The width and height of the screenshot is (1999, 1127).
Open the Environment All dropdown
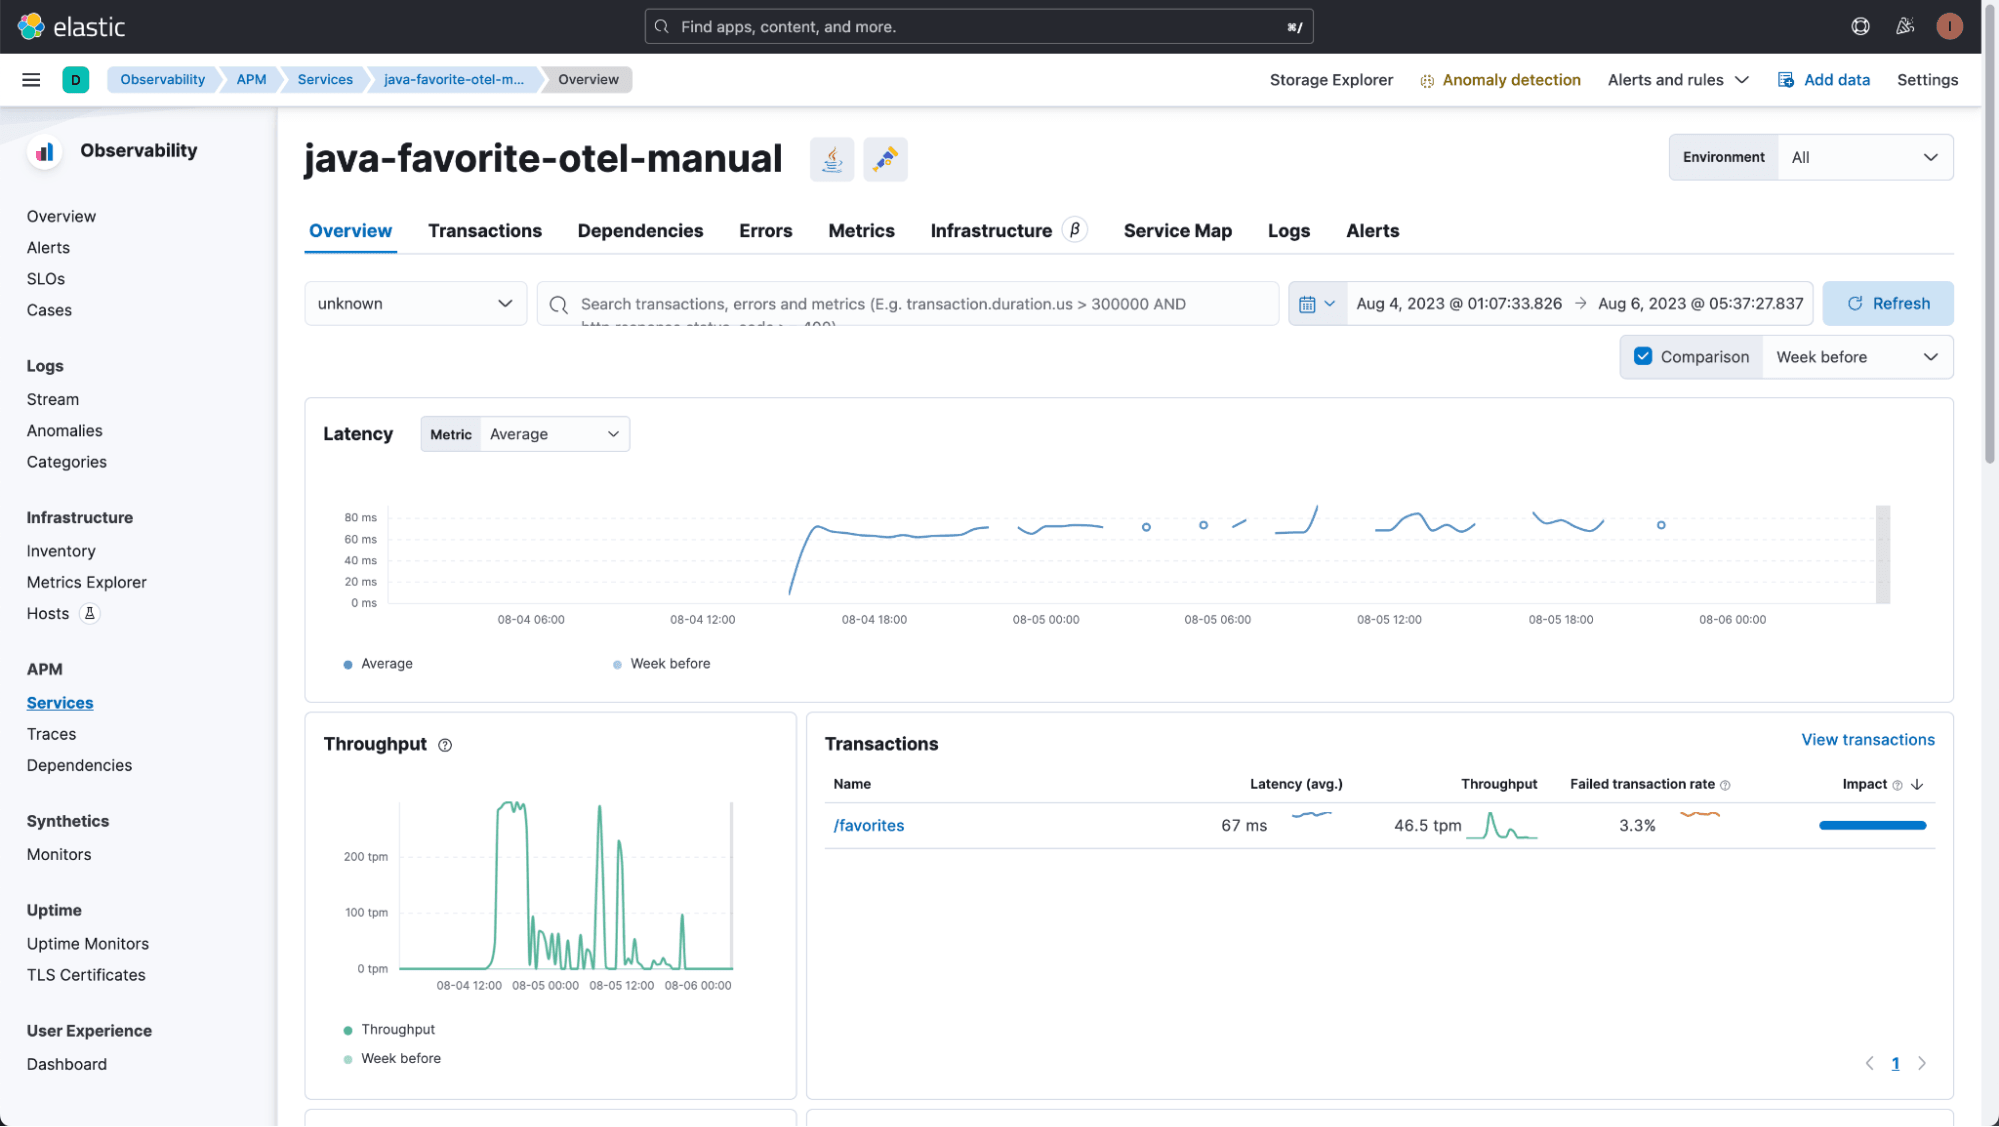click(1865, 157)
